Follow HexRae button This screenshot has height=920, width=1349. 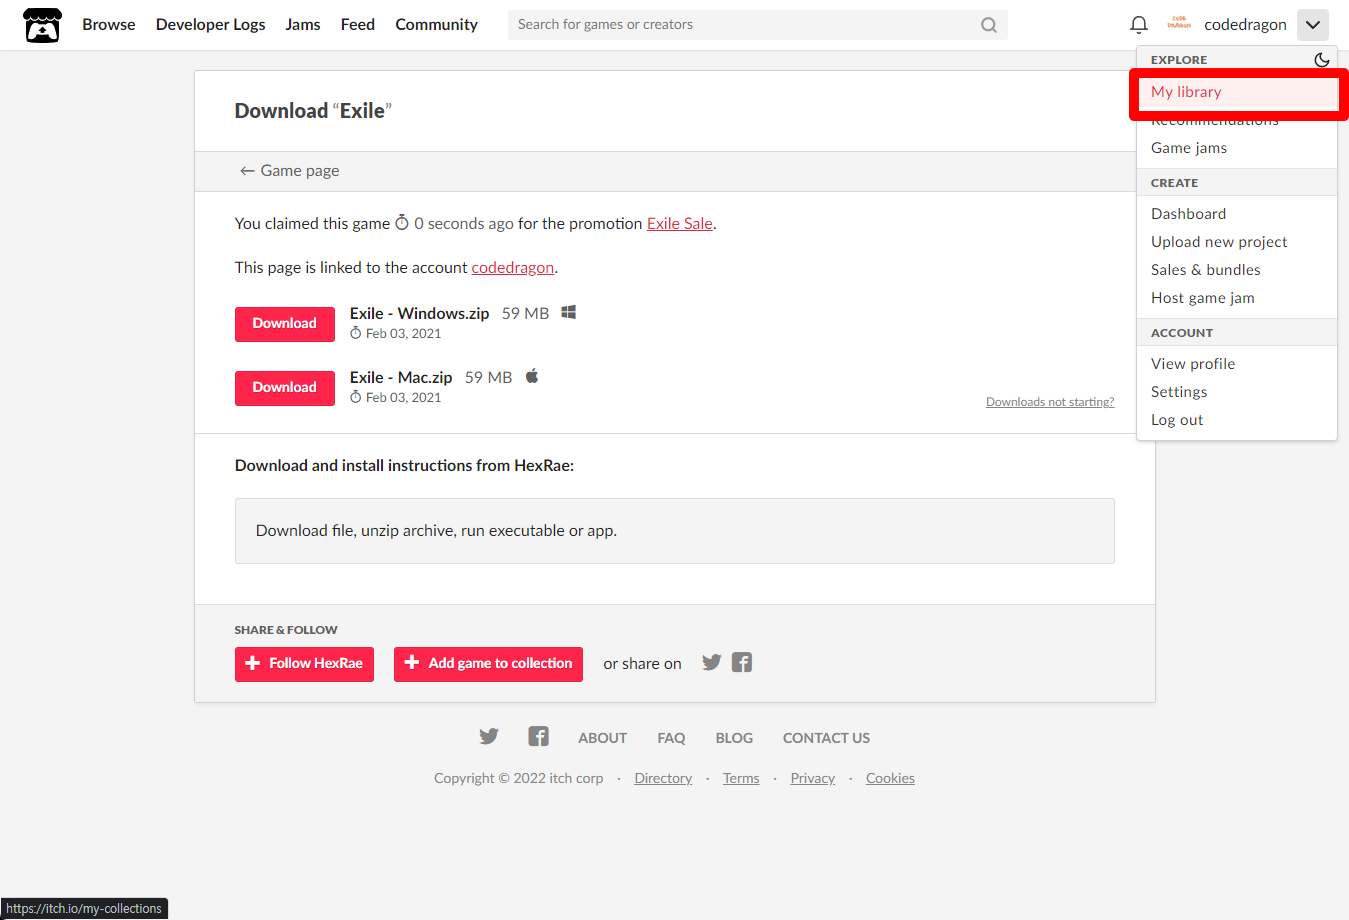coord(304,664)
